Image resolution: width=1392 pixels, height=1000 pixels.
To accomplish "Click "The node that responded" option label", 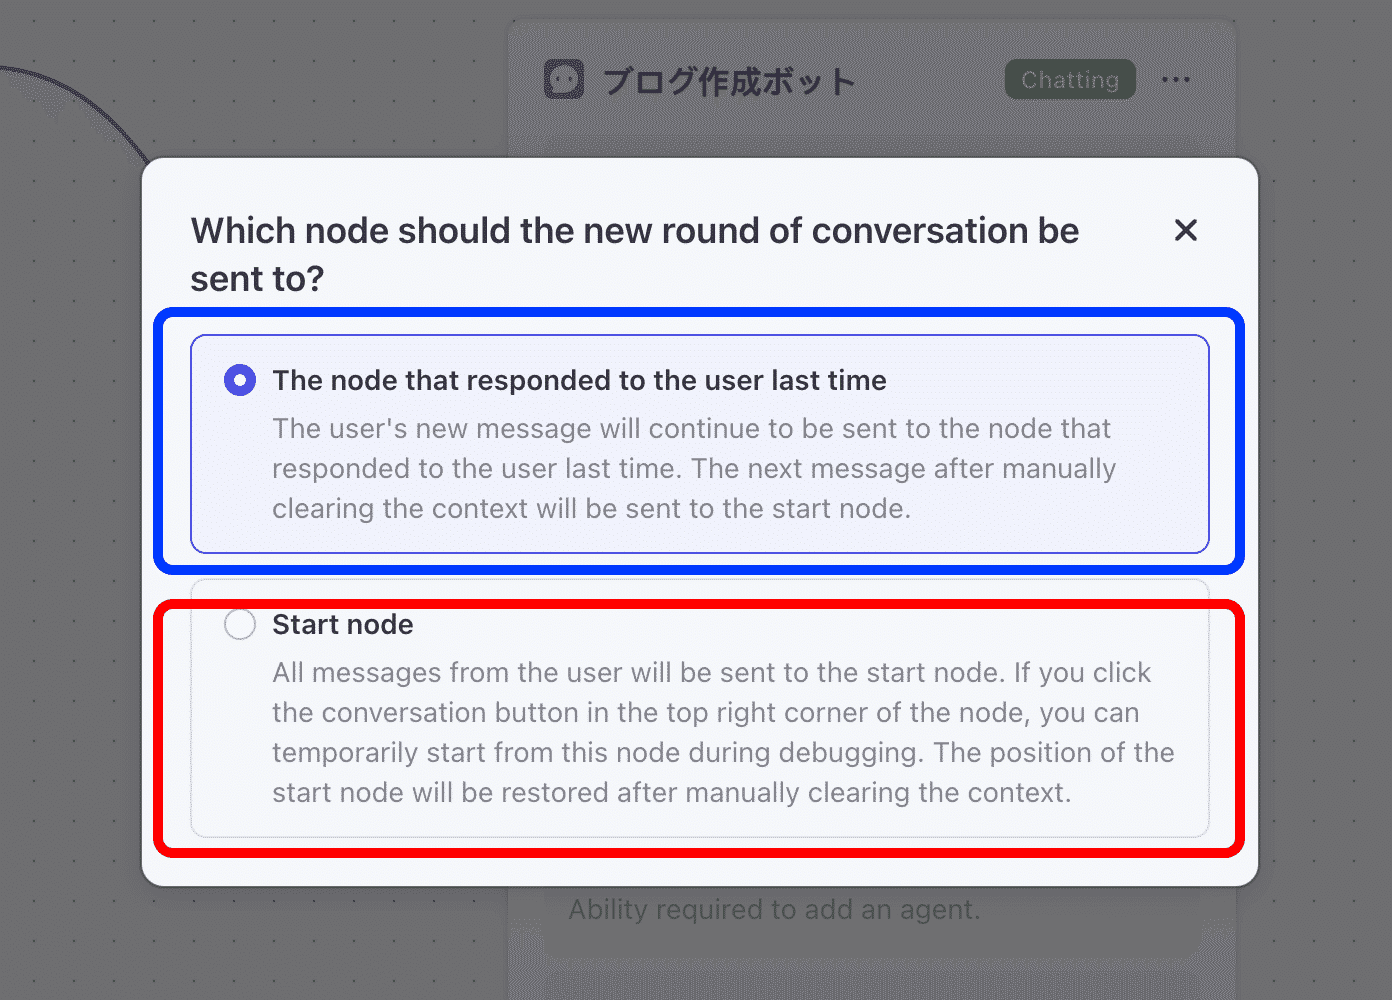I will tap(579, 381).
